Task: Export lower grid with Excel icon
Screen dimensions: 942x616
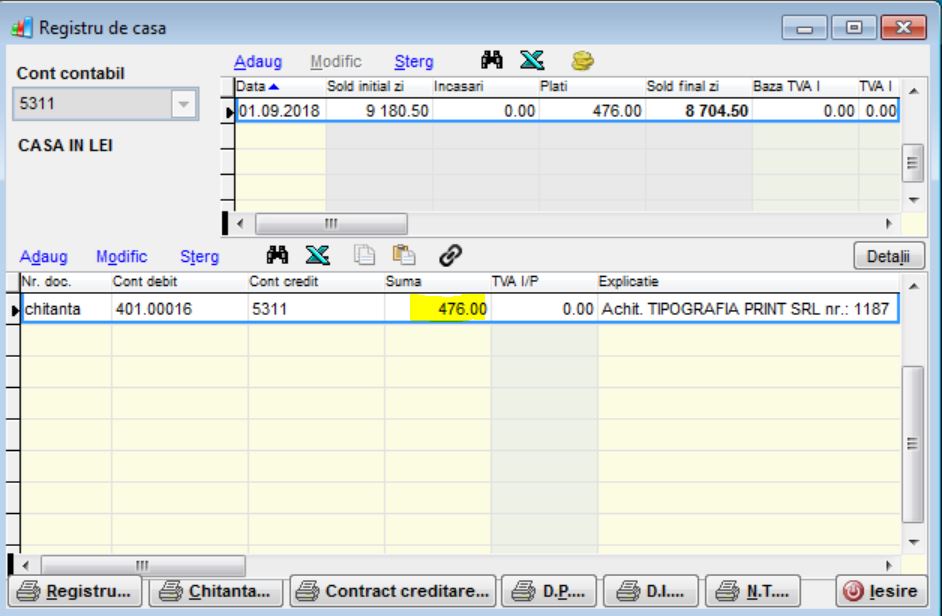Action: (x=317, y=255)
